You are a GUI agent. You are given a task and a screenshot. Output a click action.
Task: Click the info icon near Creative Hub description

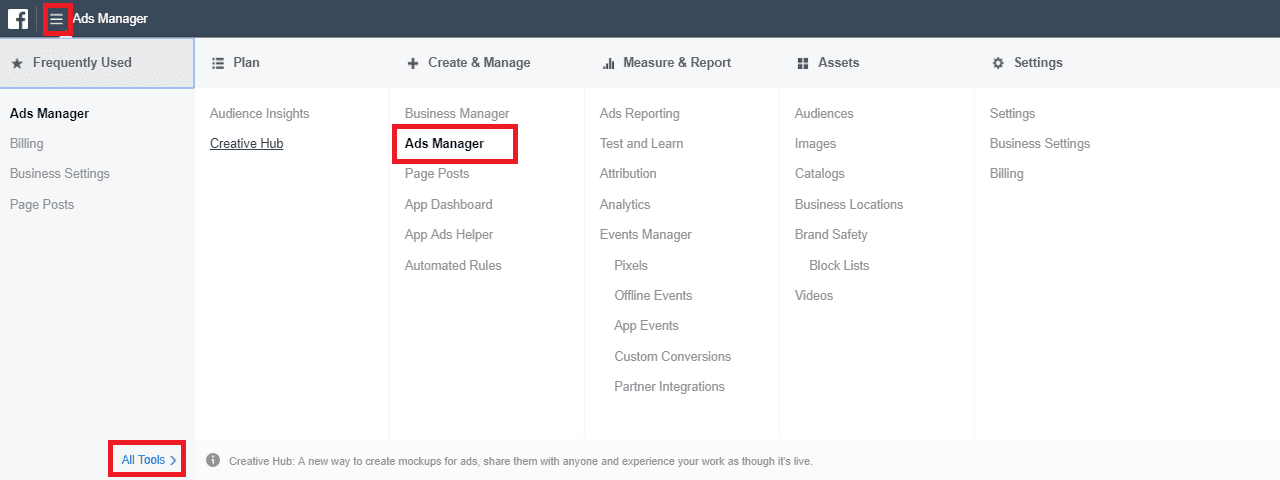coord(213,460)
